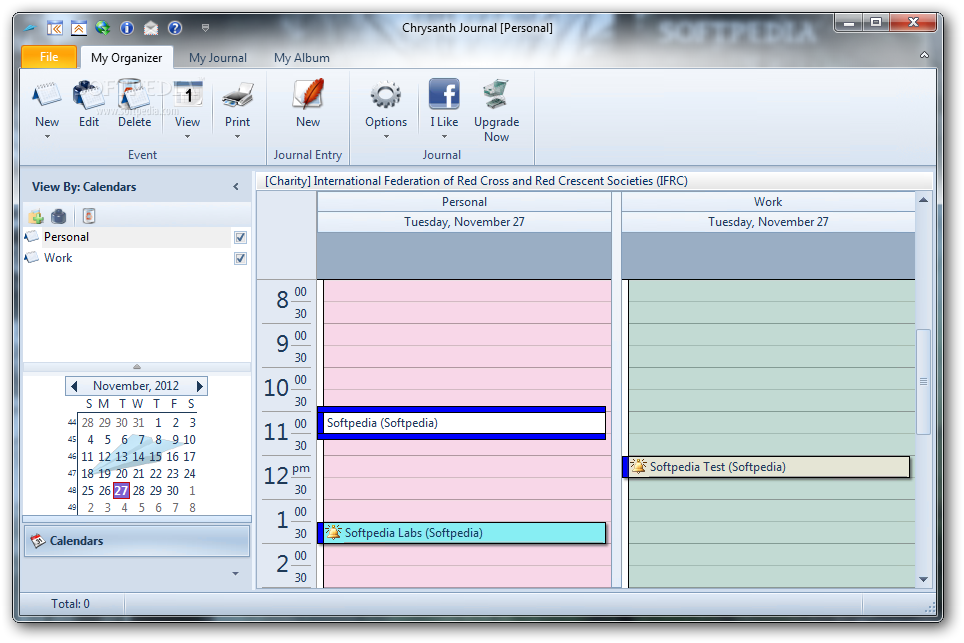Image resolution: width=964 pixels, height=643 pixels.
Task: Click the help question mark icon
Action: [x=175, y=28]
